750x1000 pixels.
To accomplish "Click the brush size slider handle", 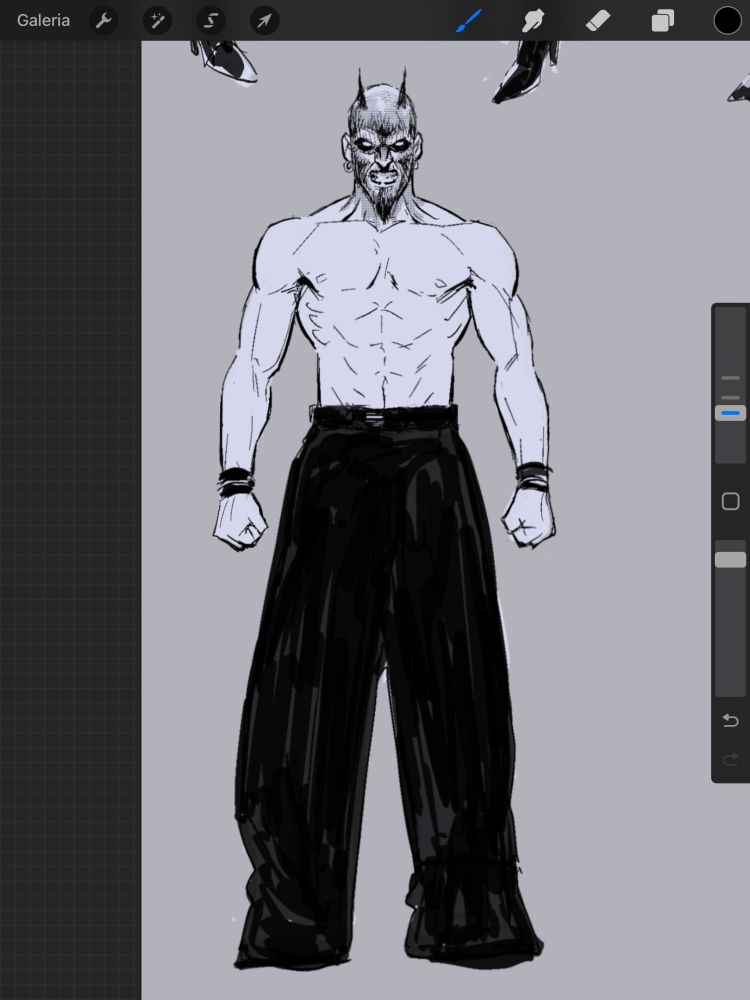I will point(730,413).
